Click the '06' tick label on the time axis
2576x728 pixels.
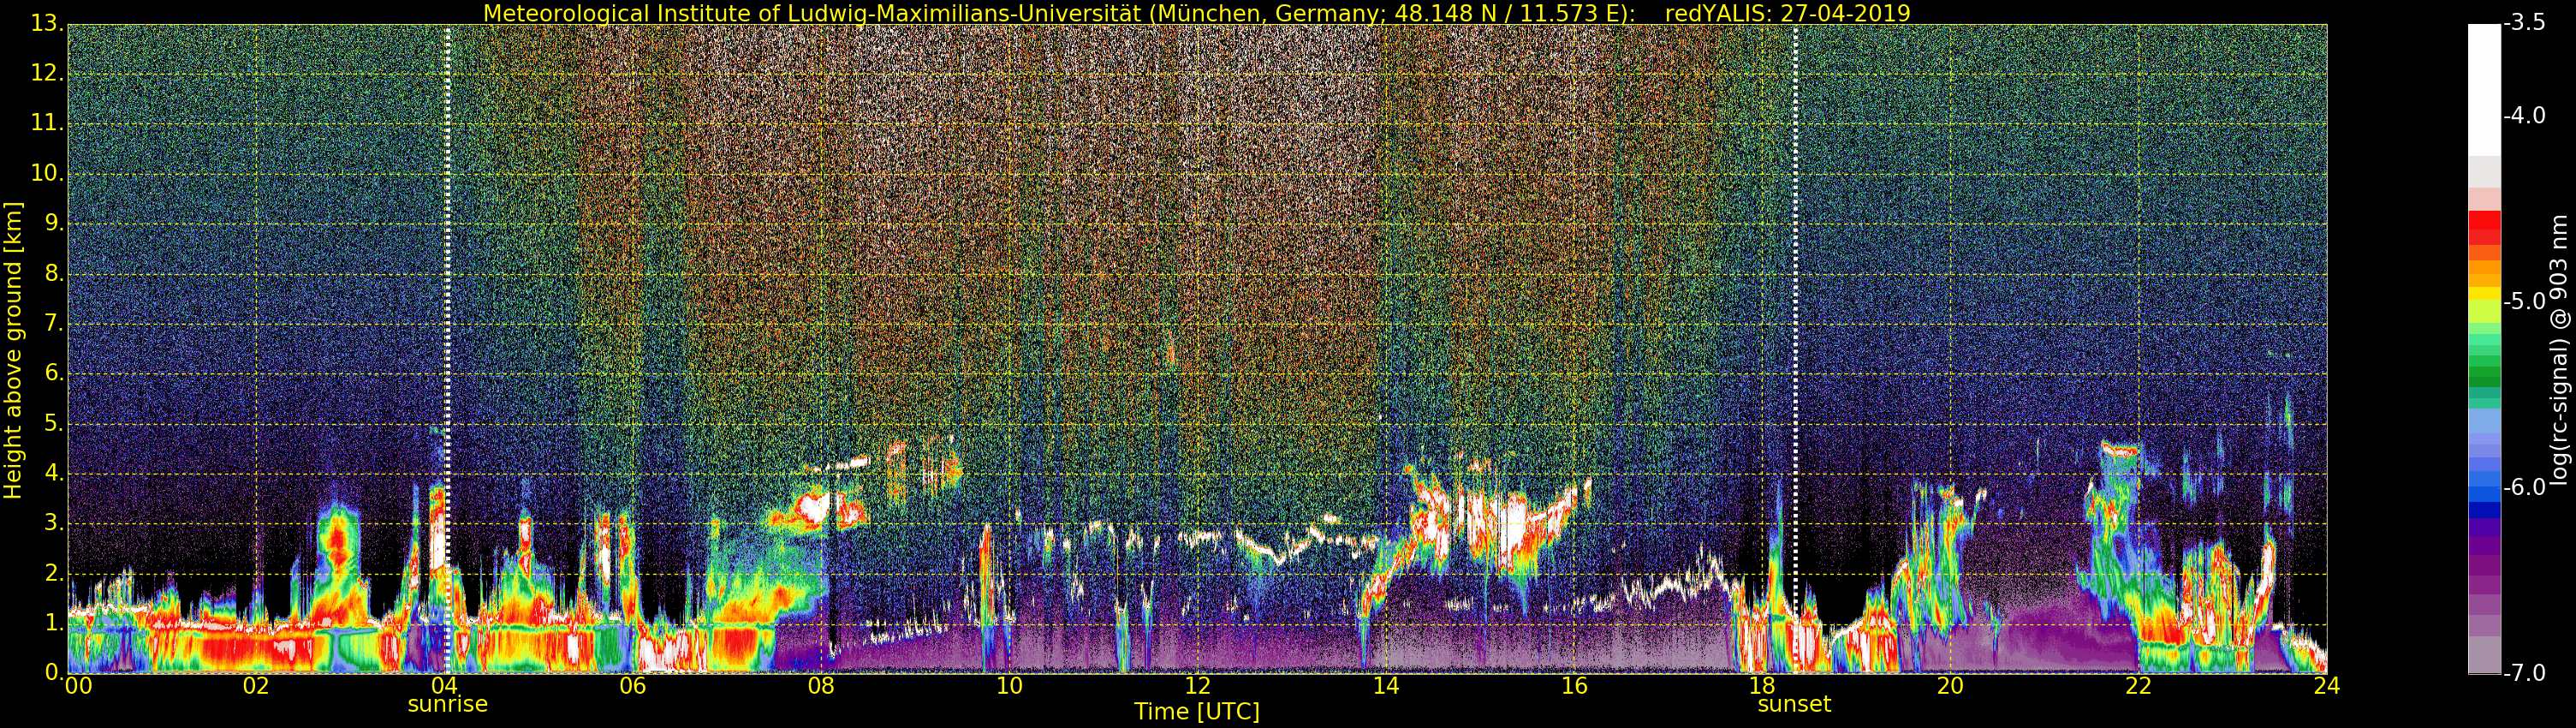pos(632,686)
